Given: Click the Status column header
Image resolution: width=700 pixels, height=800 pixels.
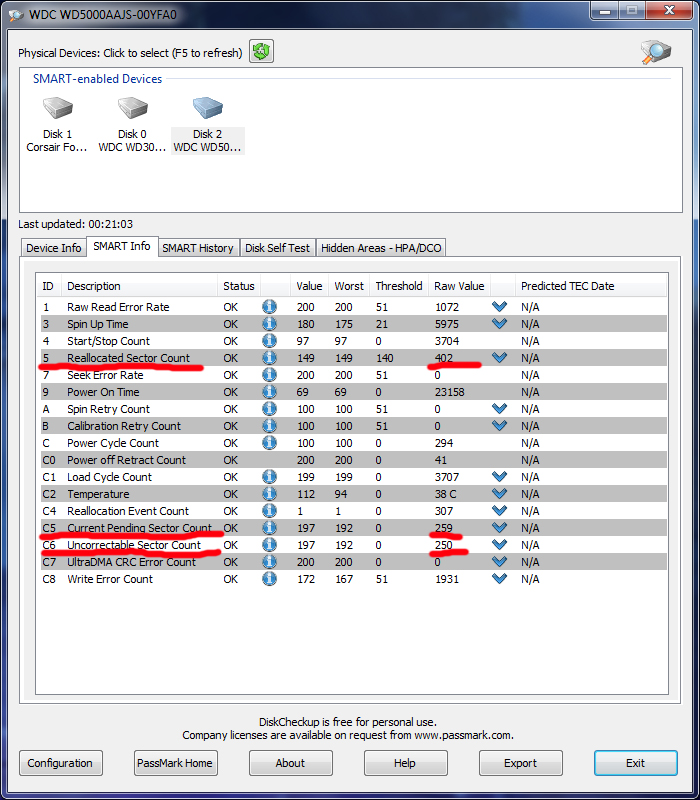Looking at the screenshot, I should point(239,286).
